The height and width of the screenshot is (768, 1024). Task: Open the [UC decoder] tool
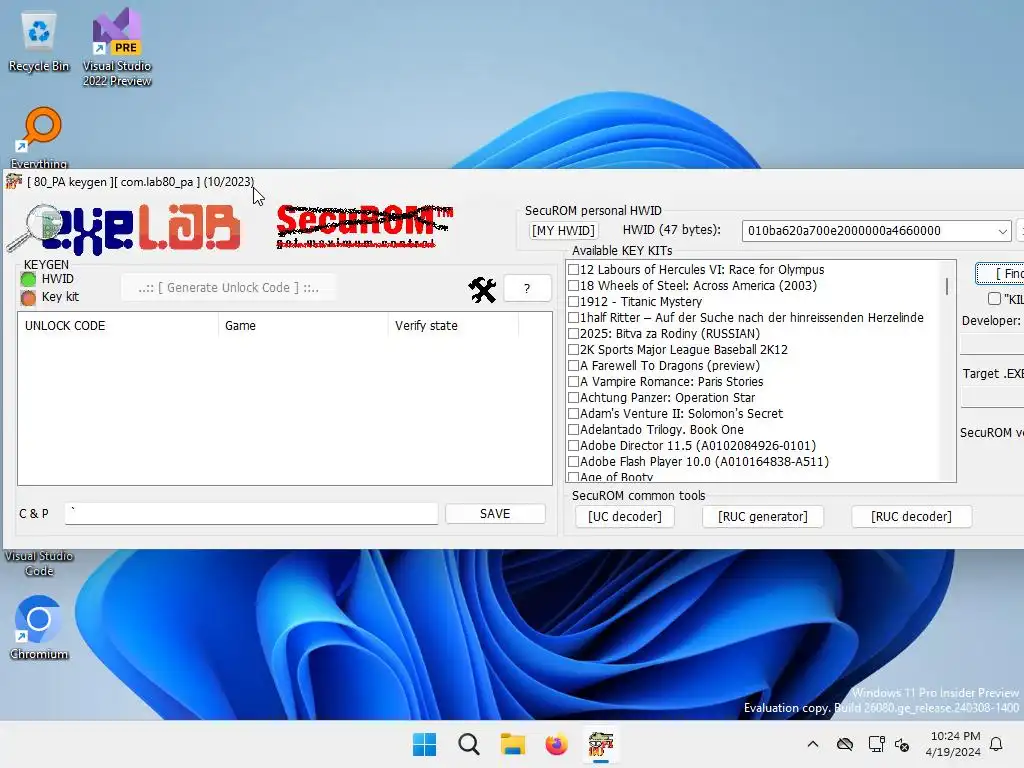(625, 517)
